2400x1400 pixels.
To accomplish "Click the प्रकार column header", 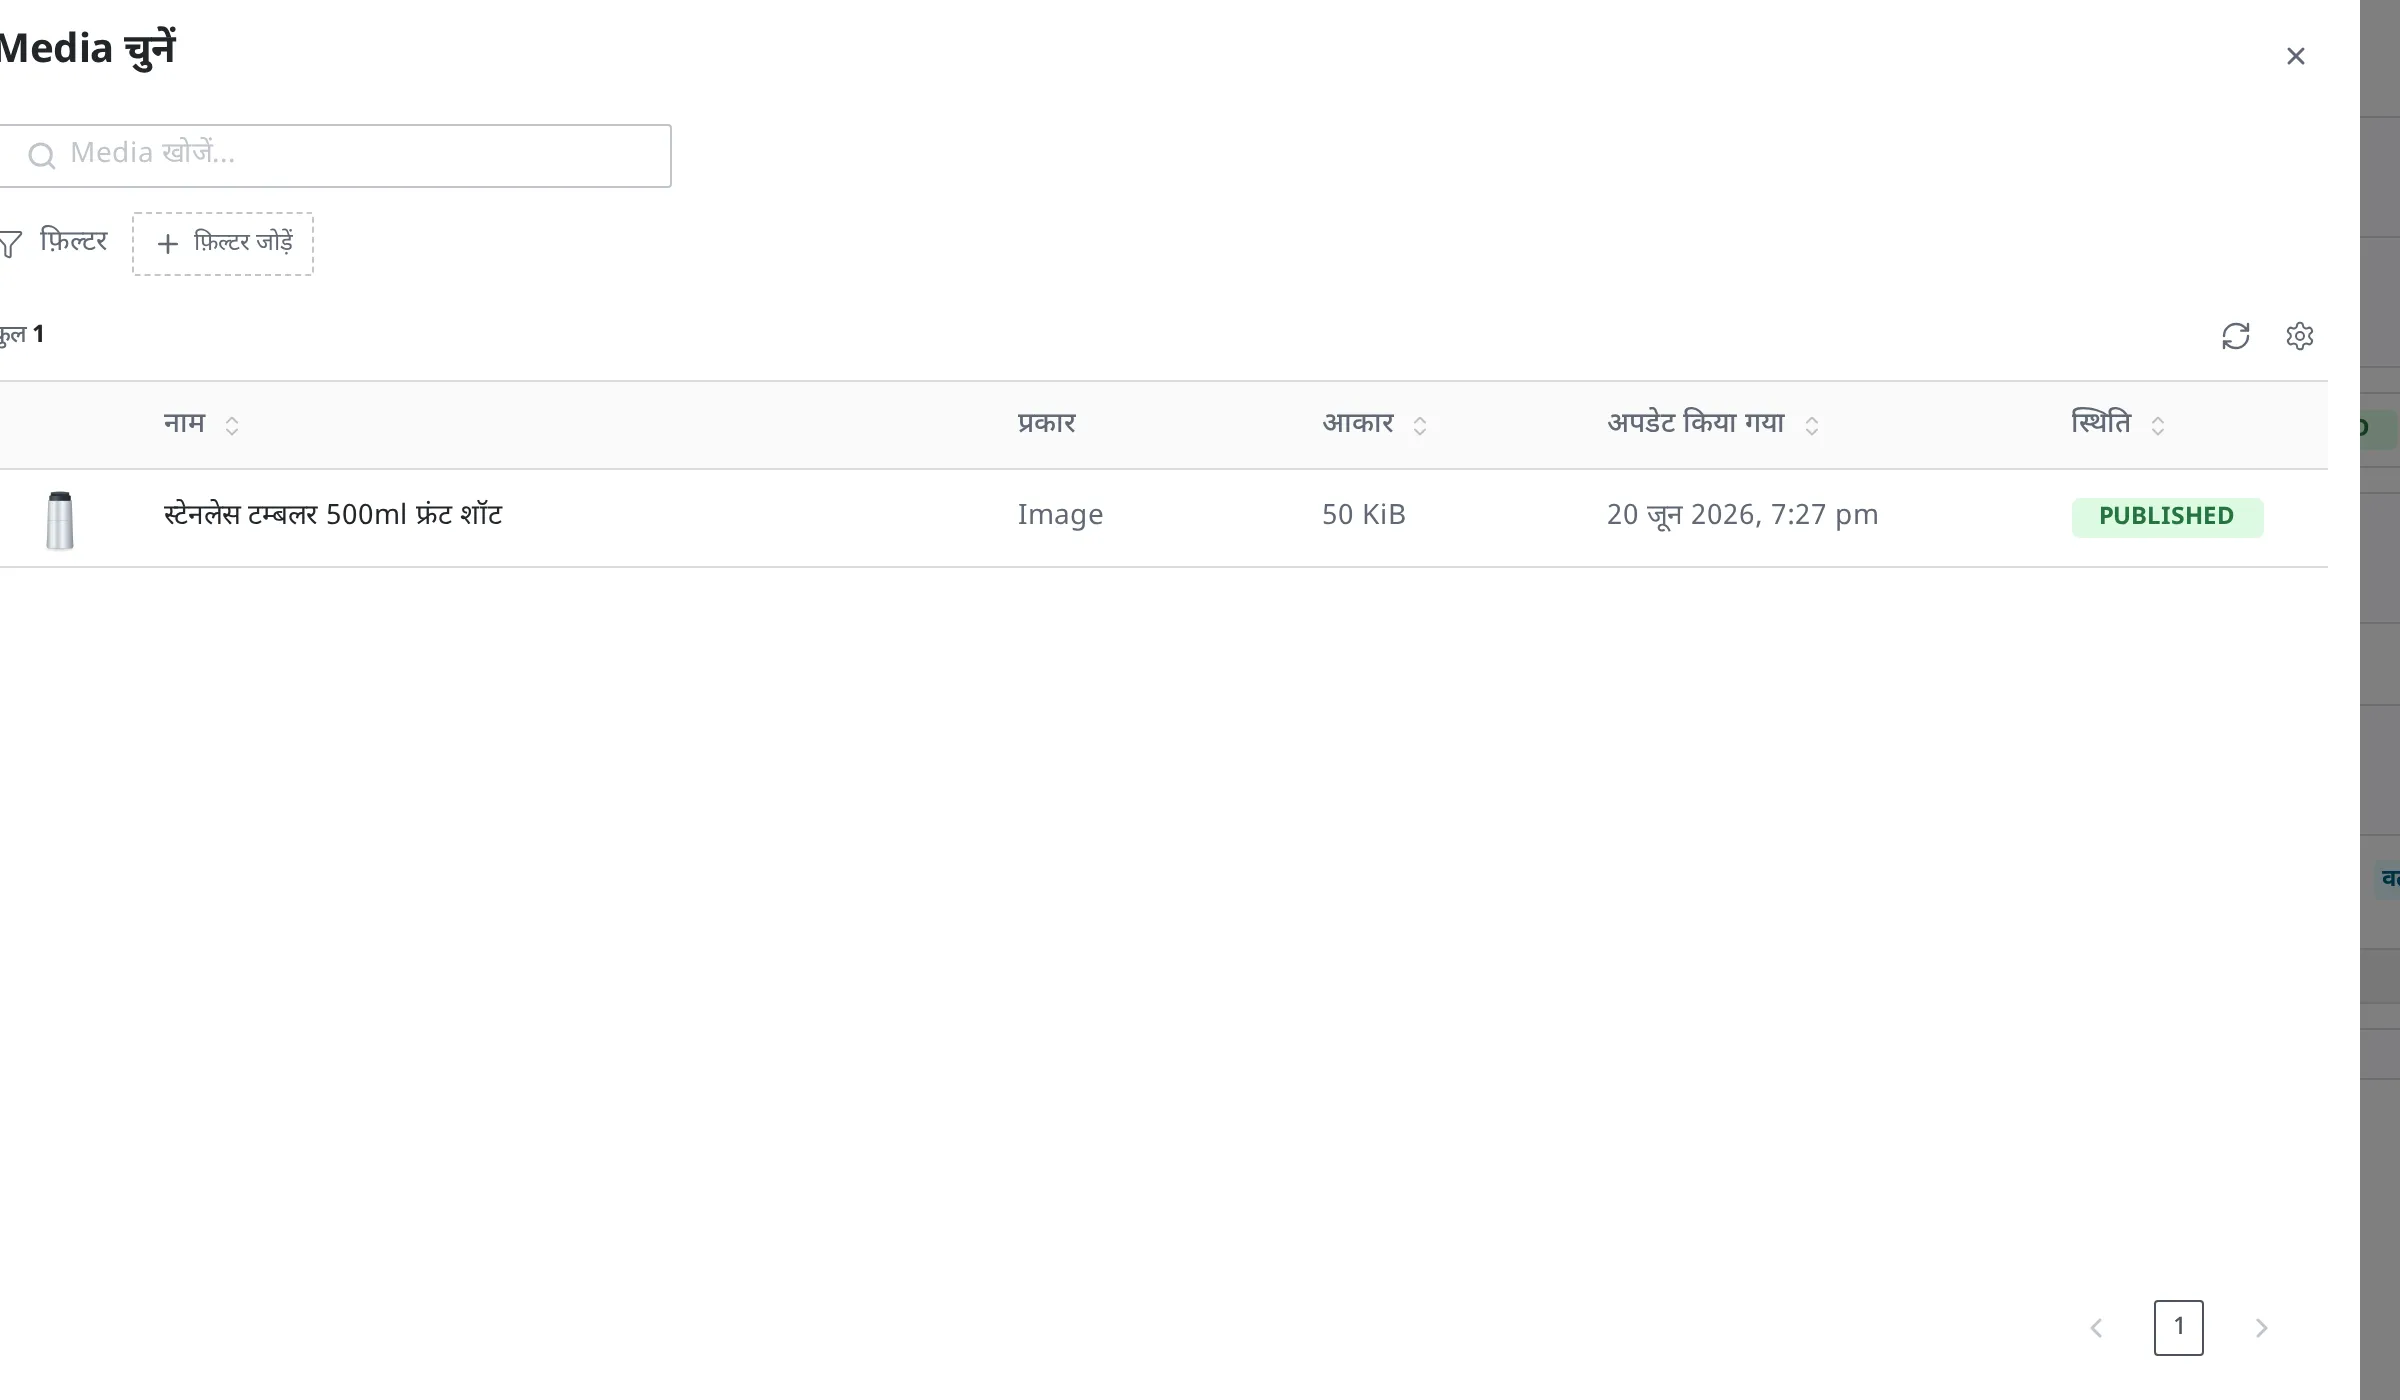I will pyautogui.click(x=1046, y=424).
